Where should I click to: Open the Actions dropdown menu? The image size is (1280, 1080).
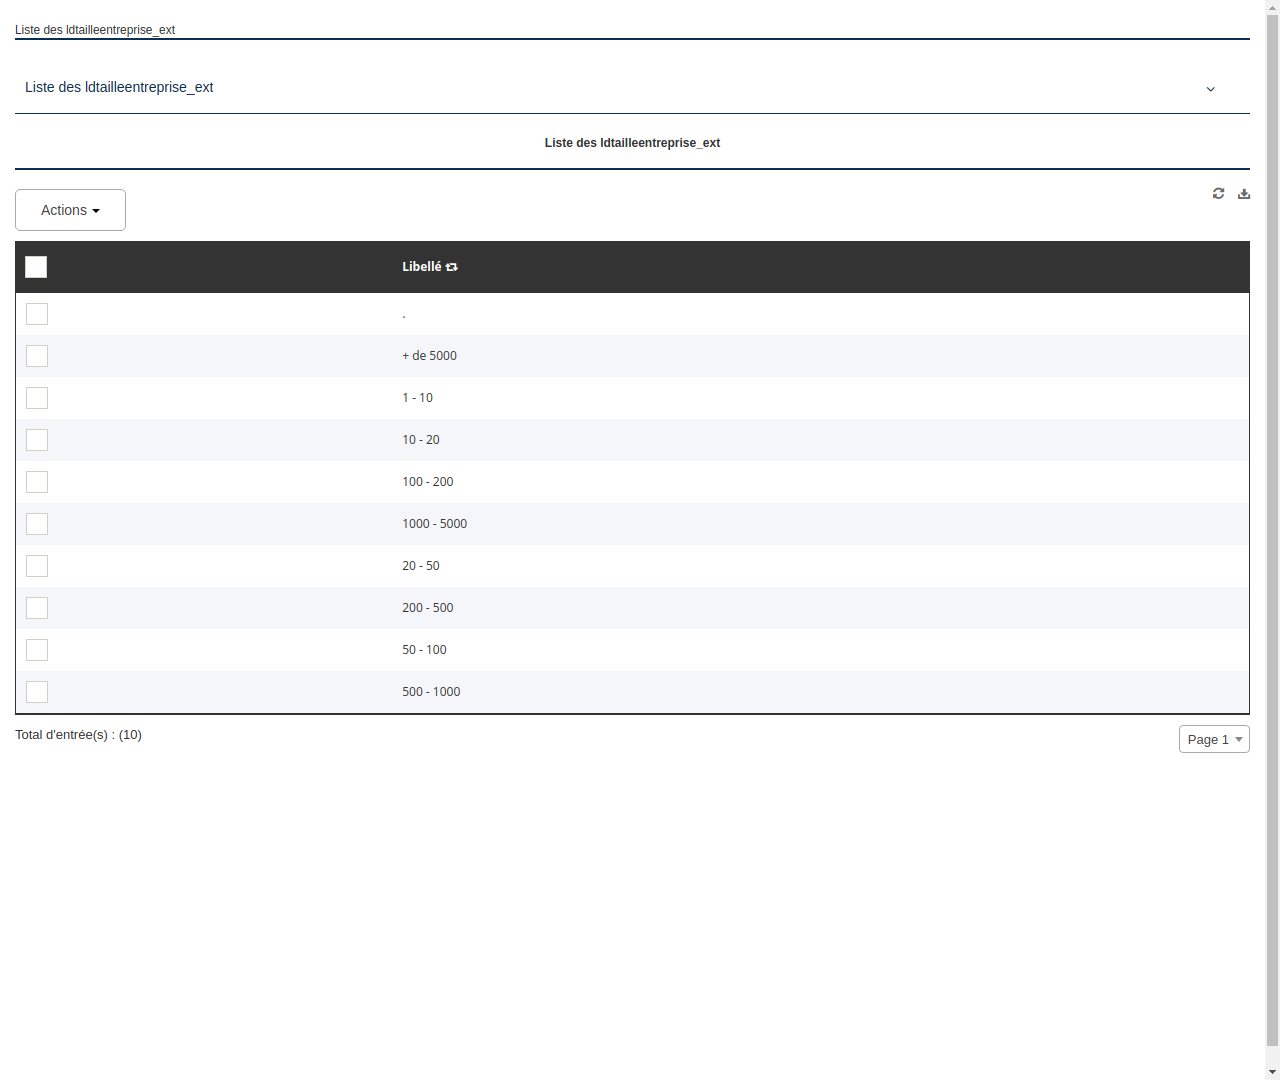point(70,210)
